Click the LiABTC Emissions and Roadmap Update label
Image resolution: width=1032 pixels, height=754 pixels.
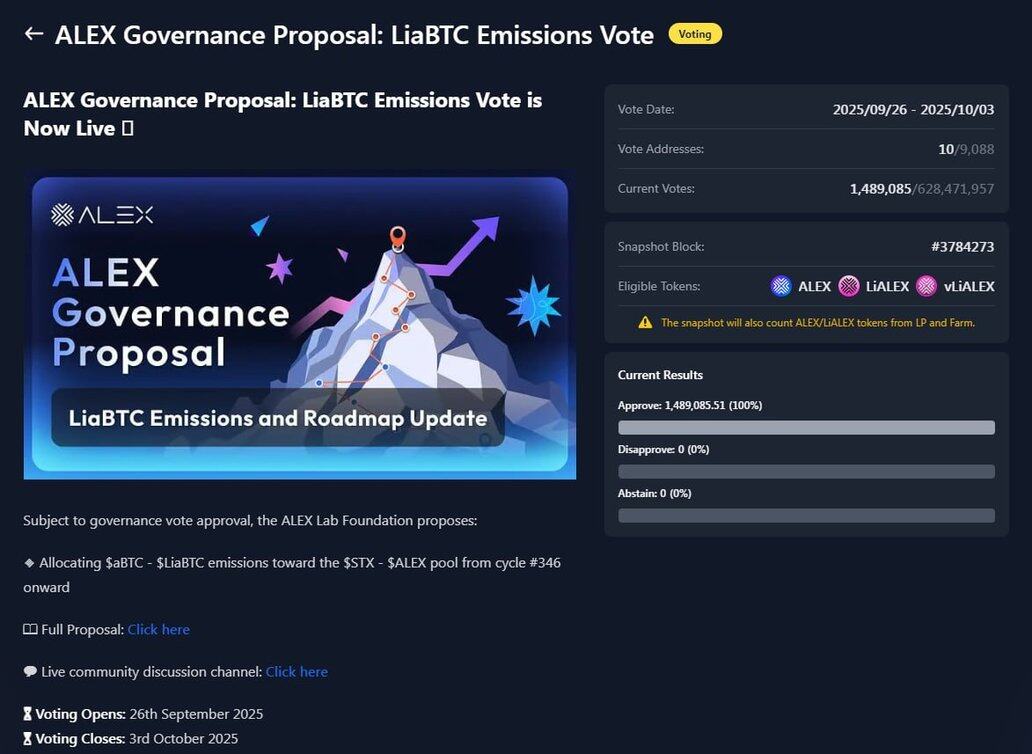click(278, 418)
